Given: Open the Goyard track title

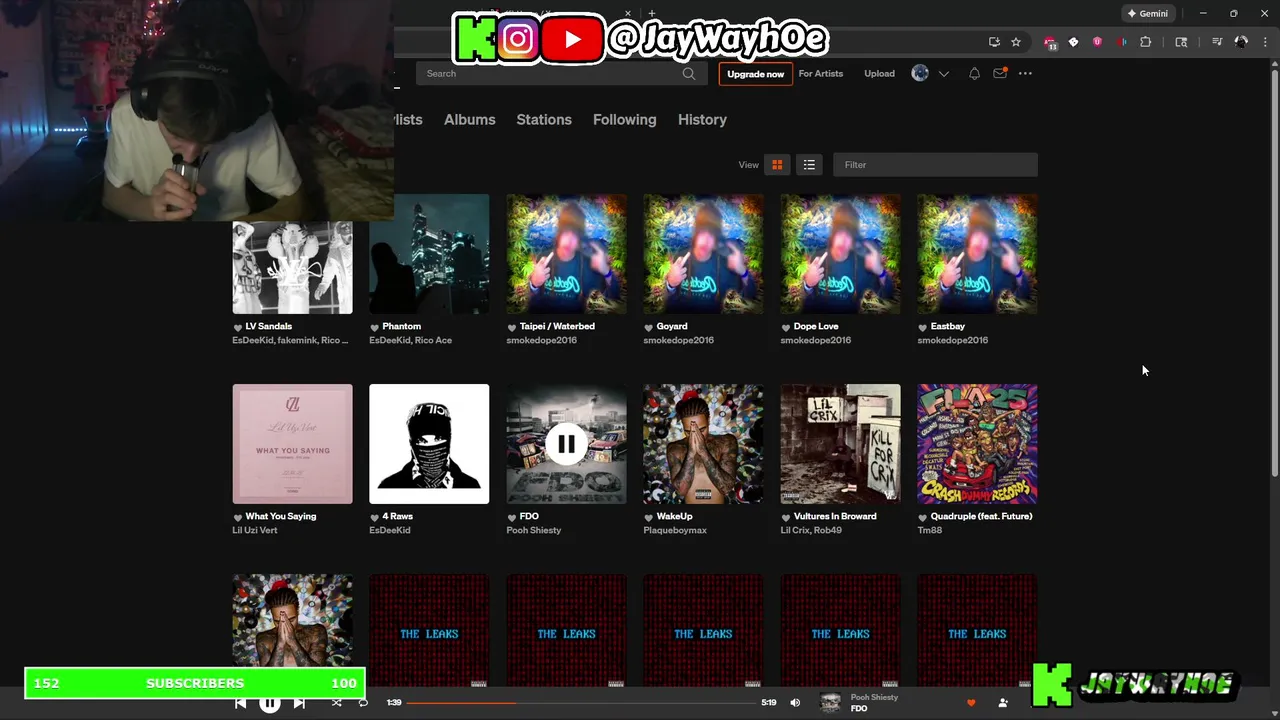Looking at the screenshot, I should 672,326.
